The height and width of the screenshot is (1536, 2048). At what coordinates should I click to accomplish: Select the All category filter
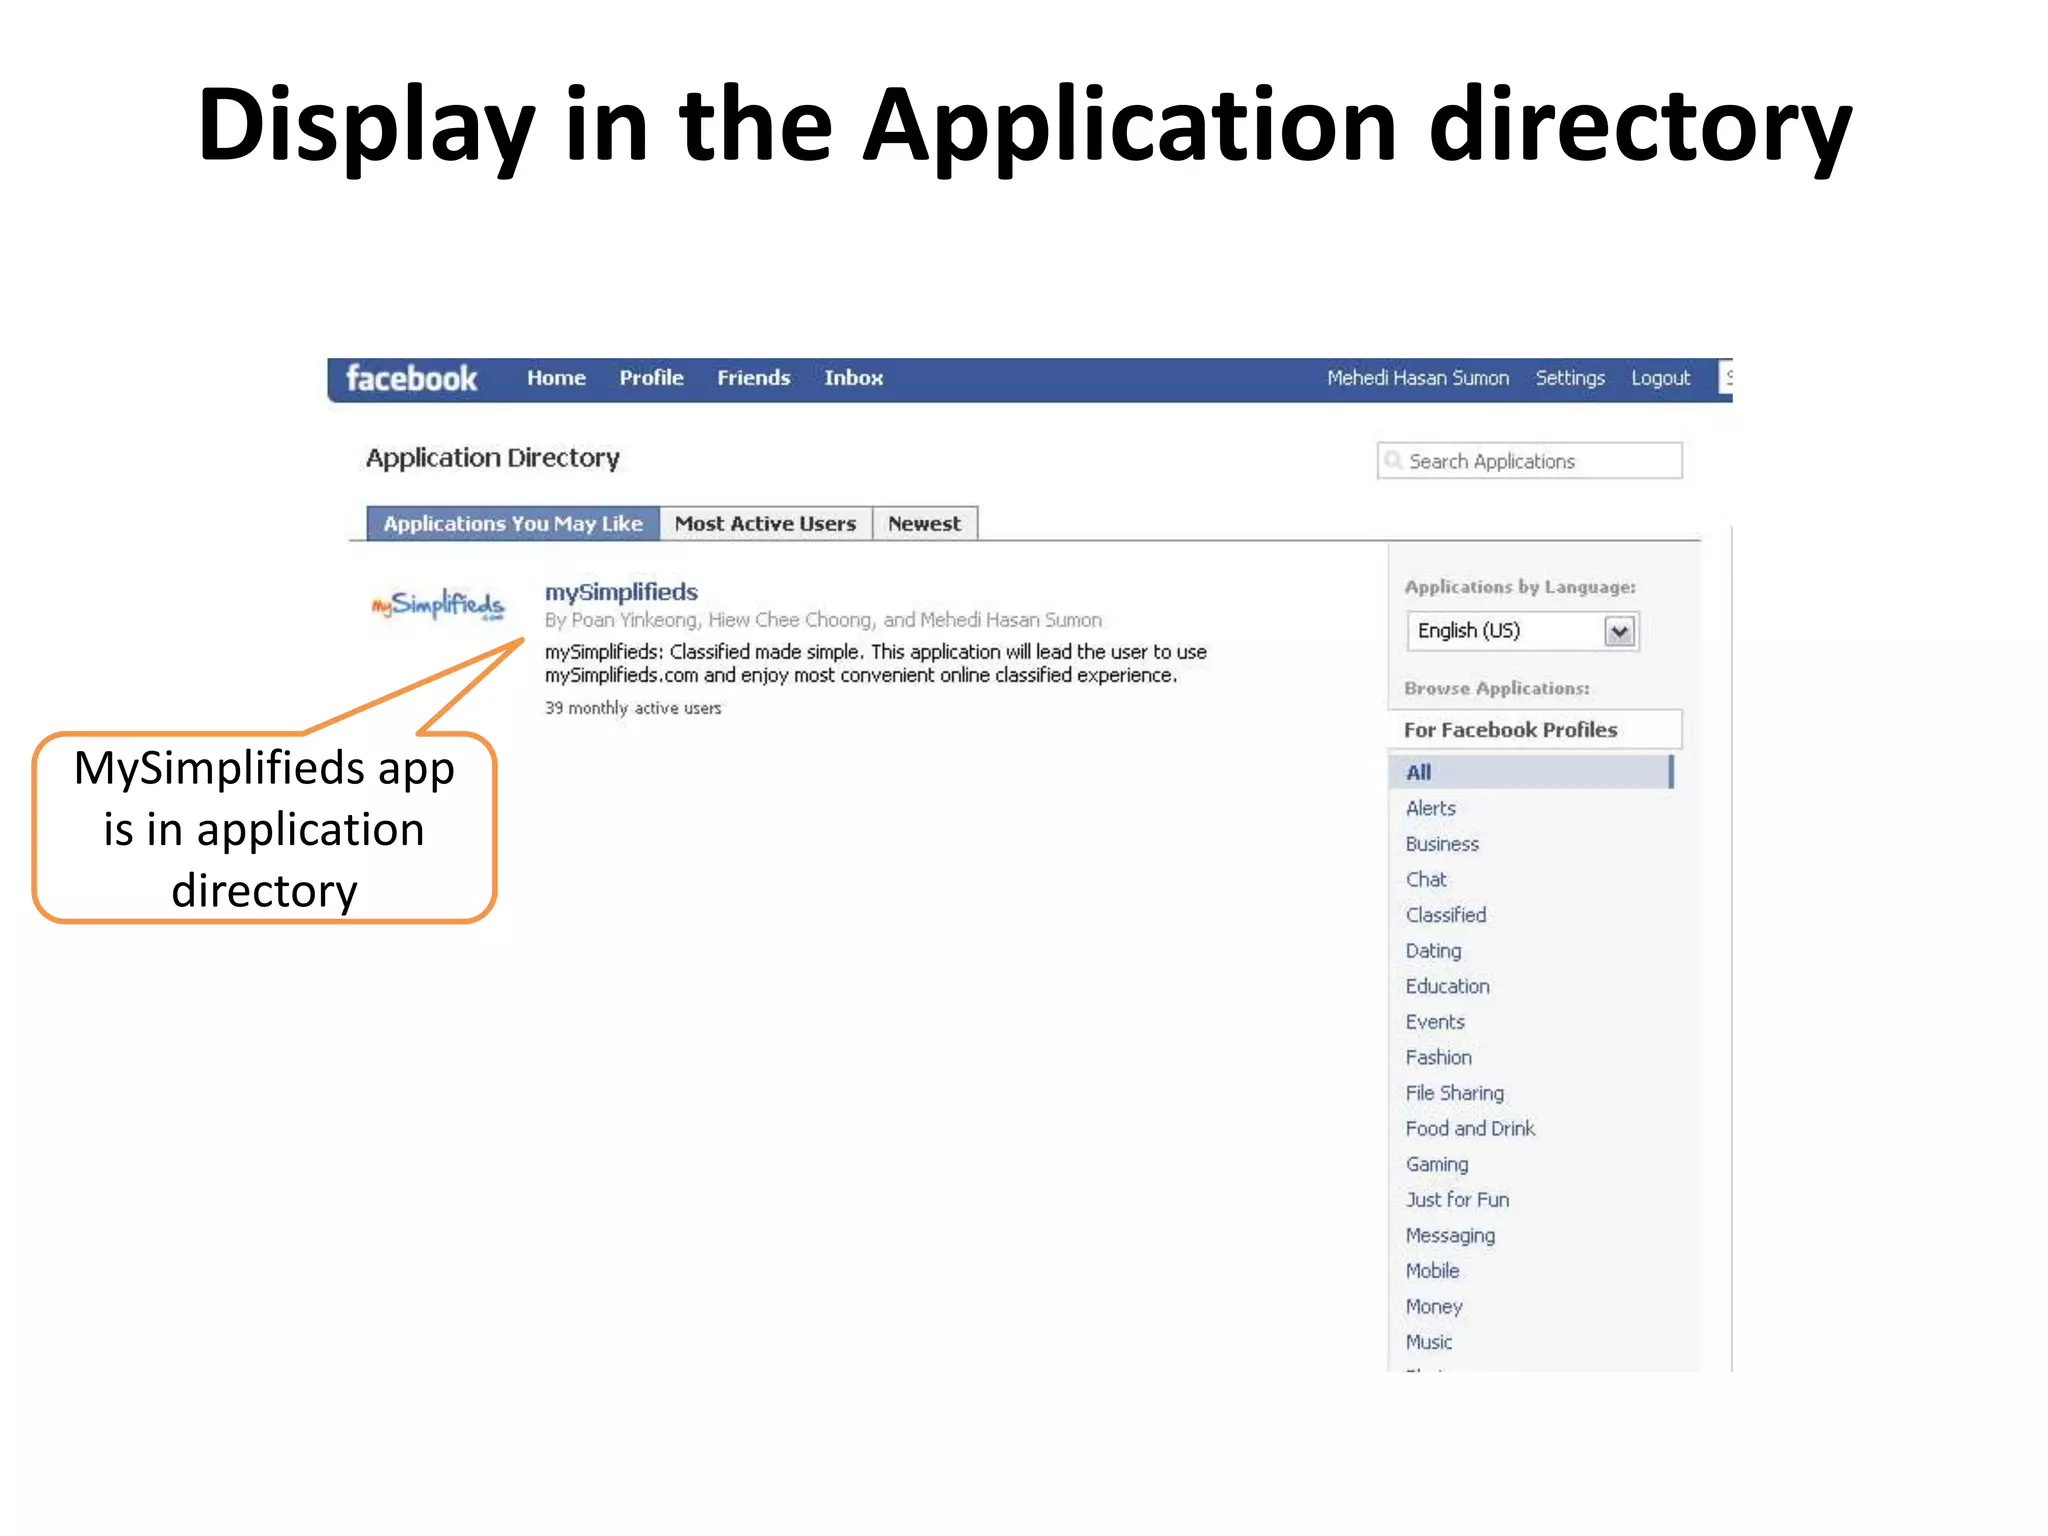coord(1418,772)
